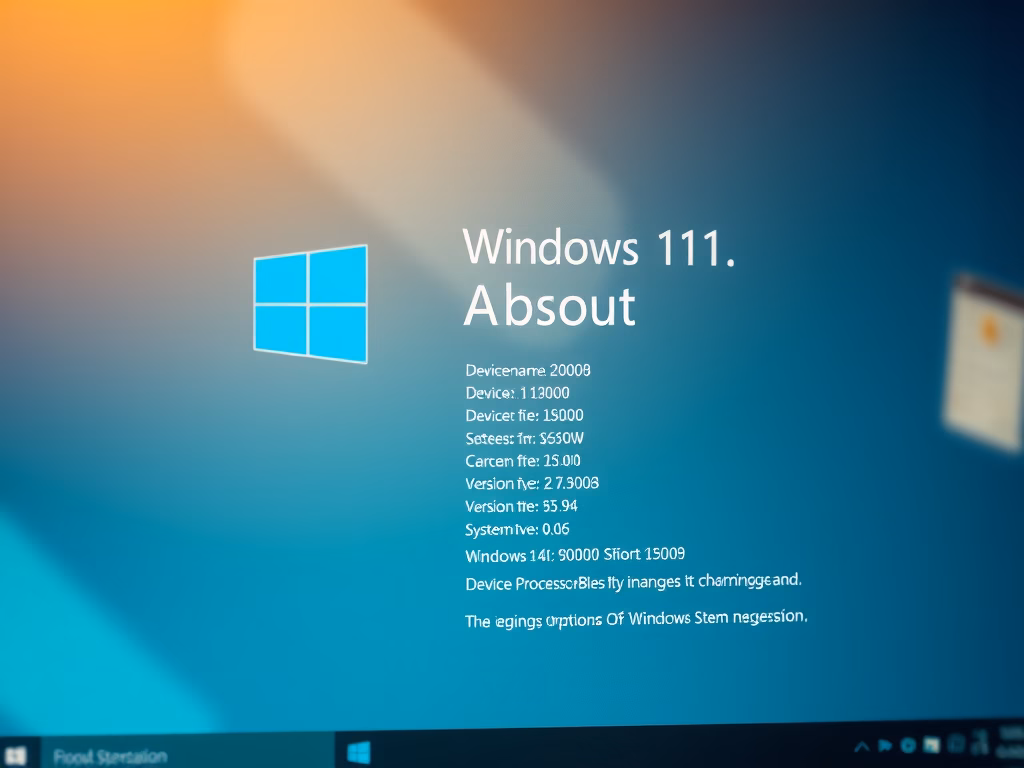Click the blurred window at the right edge
Screen dimensions: 1024x768
pyautogui.click(x=983, y=363)
